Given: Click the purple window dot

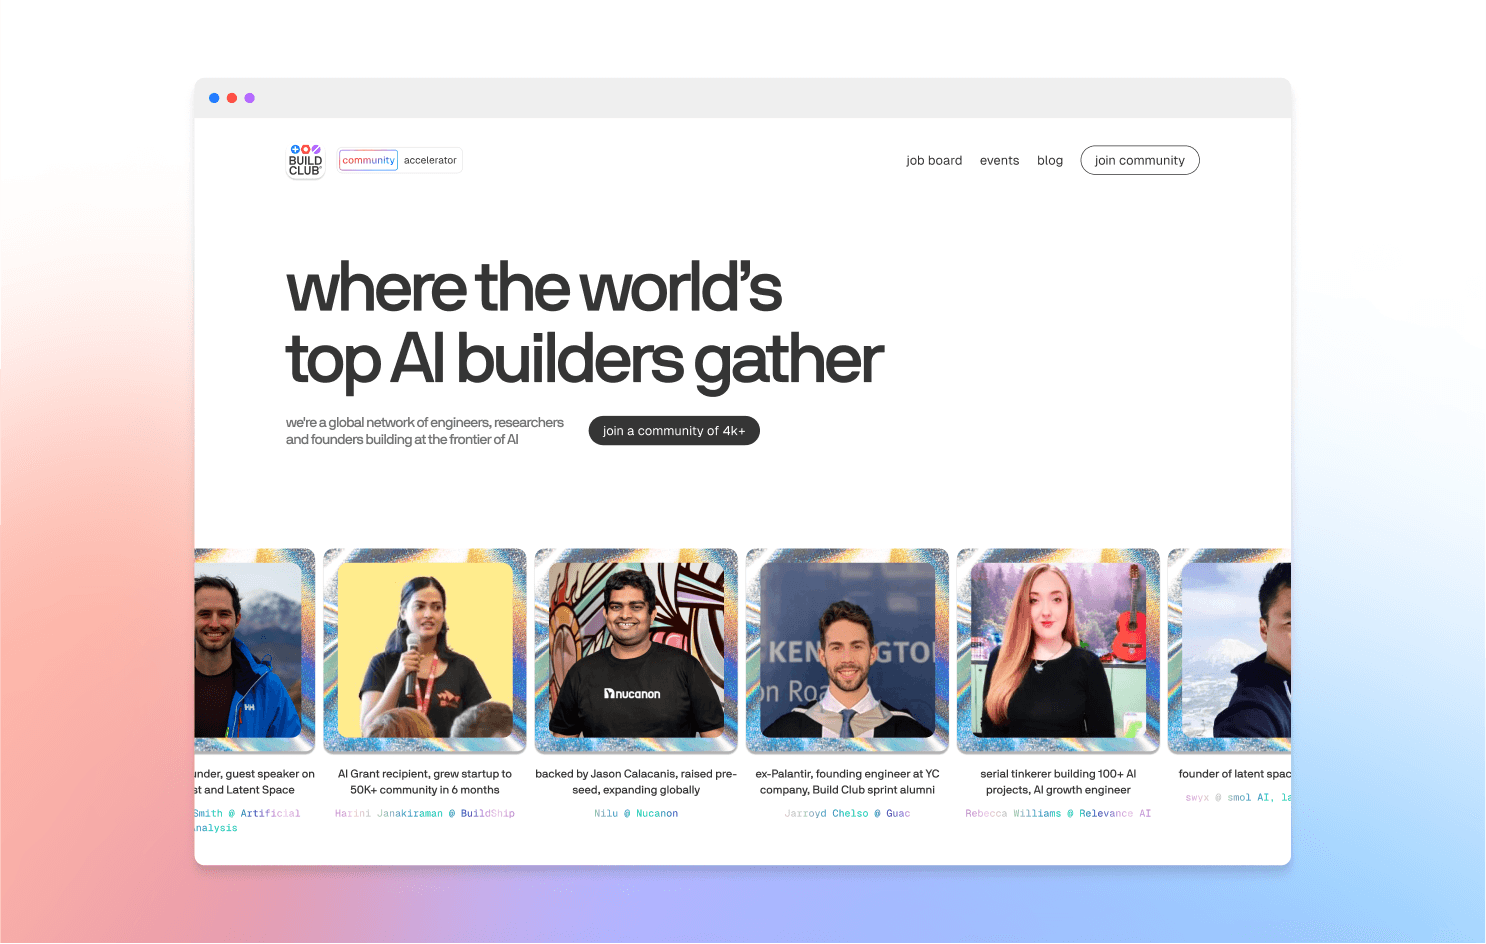Looking at the screenshot, I should 250,98.
